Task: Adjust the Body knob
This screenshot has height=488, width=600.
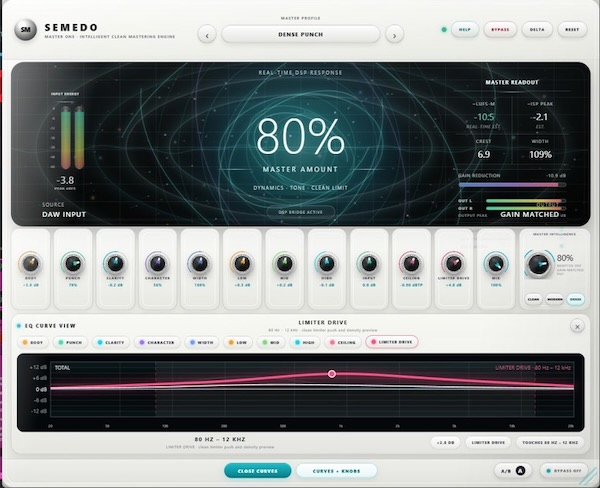Action: [31, 263]
